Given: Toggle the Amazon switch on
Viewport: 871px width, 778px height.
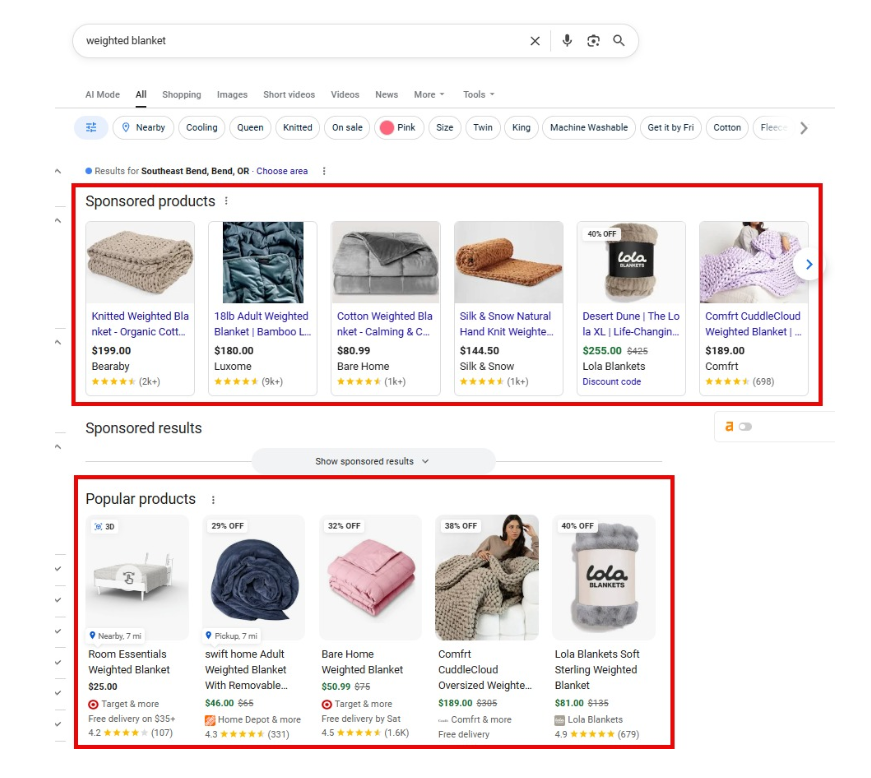Looking at the screenshot, I should tap(745, 427).
